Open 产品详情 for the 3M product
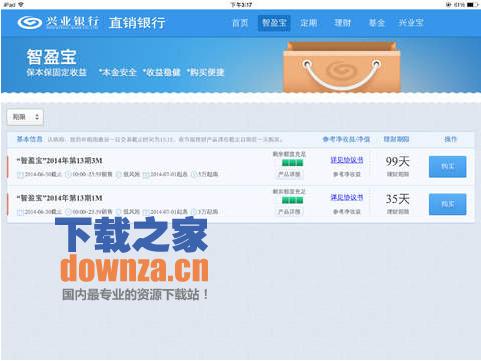The image size is (481, 361). [289, 174]
